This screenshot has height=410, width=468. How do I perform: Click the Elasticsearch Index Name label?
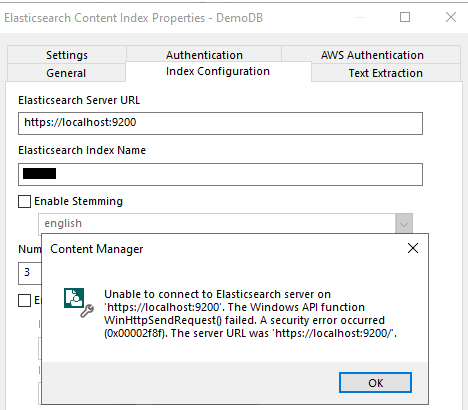(x=82, y=150)
